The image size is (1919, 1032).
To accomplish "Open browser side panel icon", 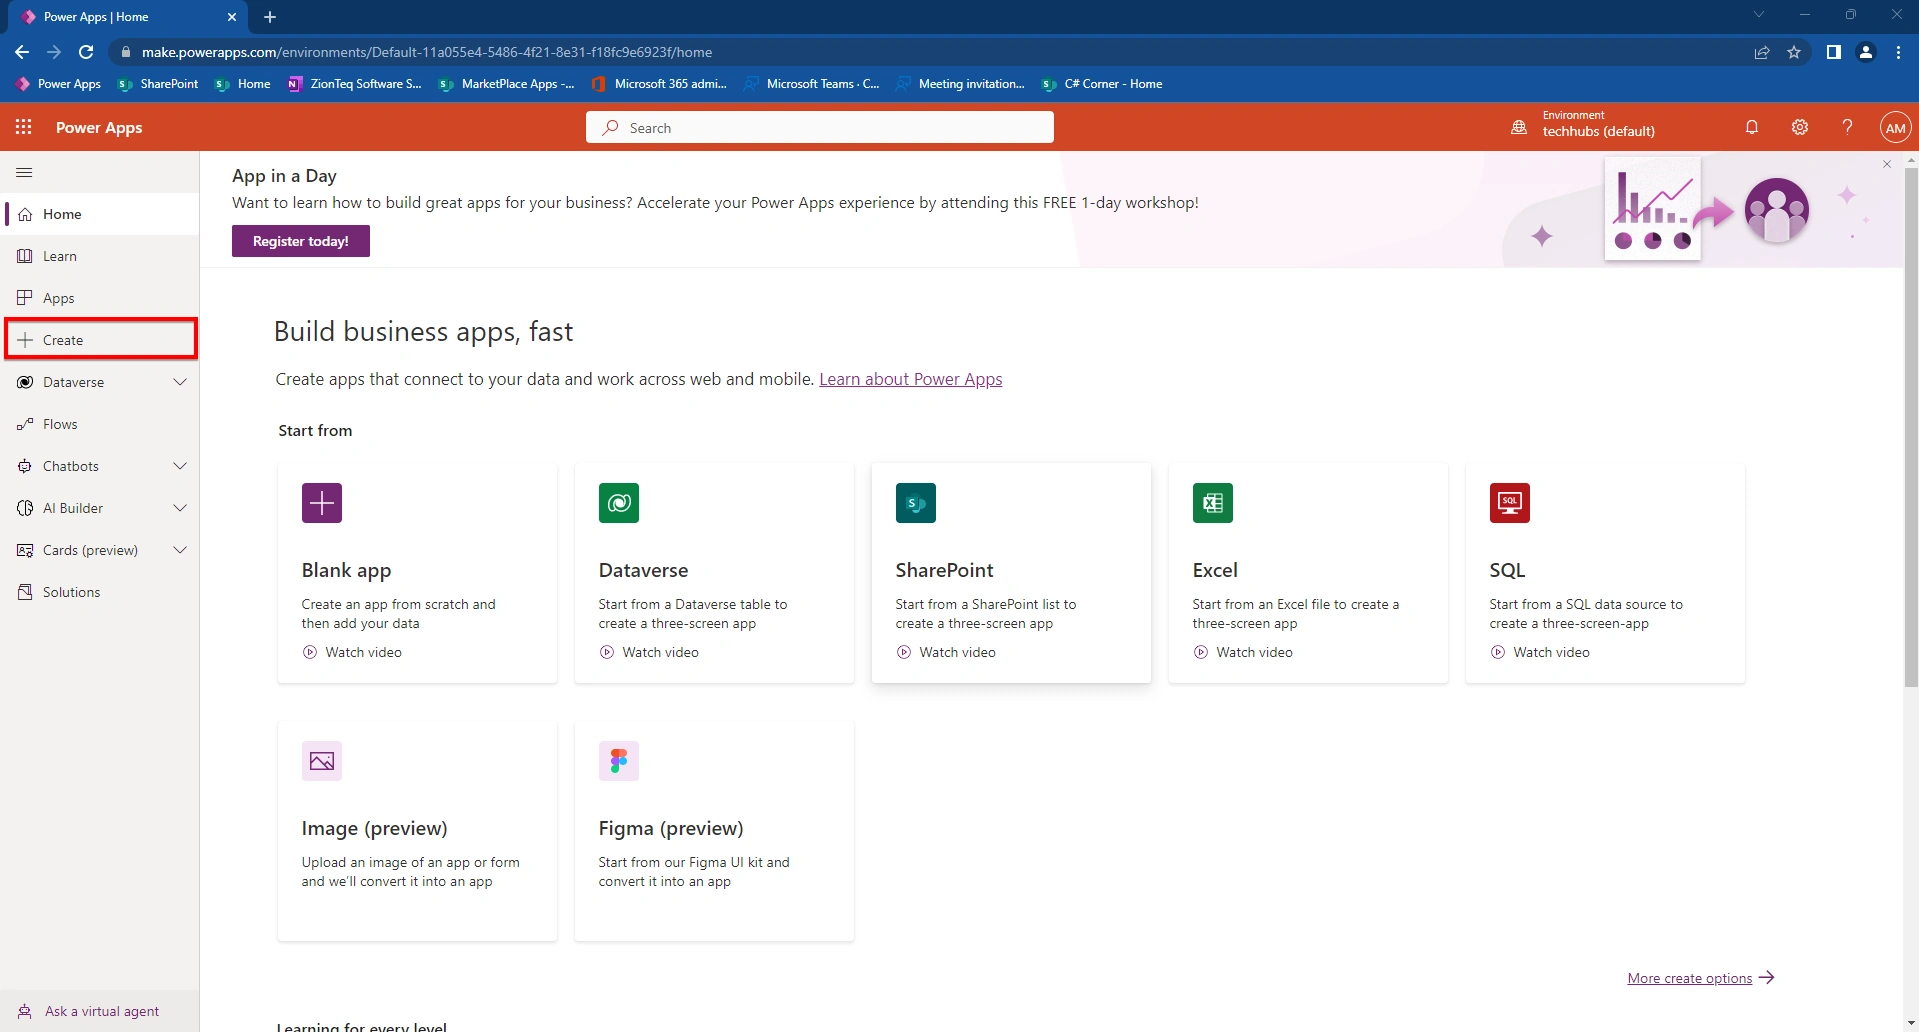I will point(1834,52).
